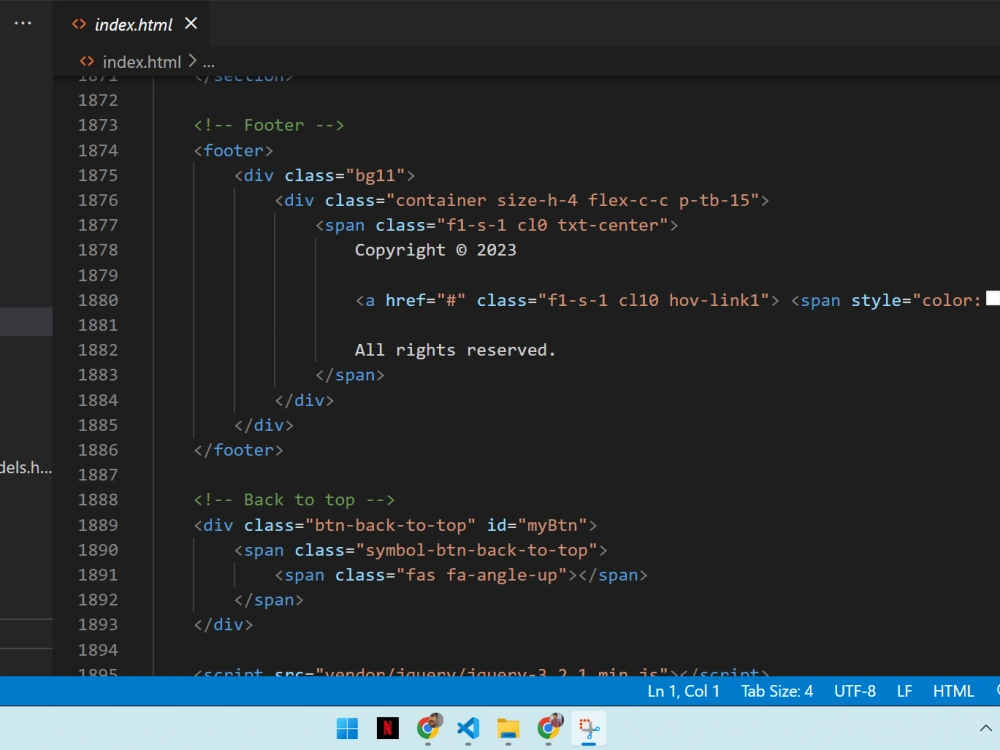
Task: Click "container size-h-4 flex-c-c p-tb-15" class string
Action: (573, 200)
